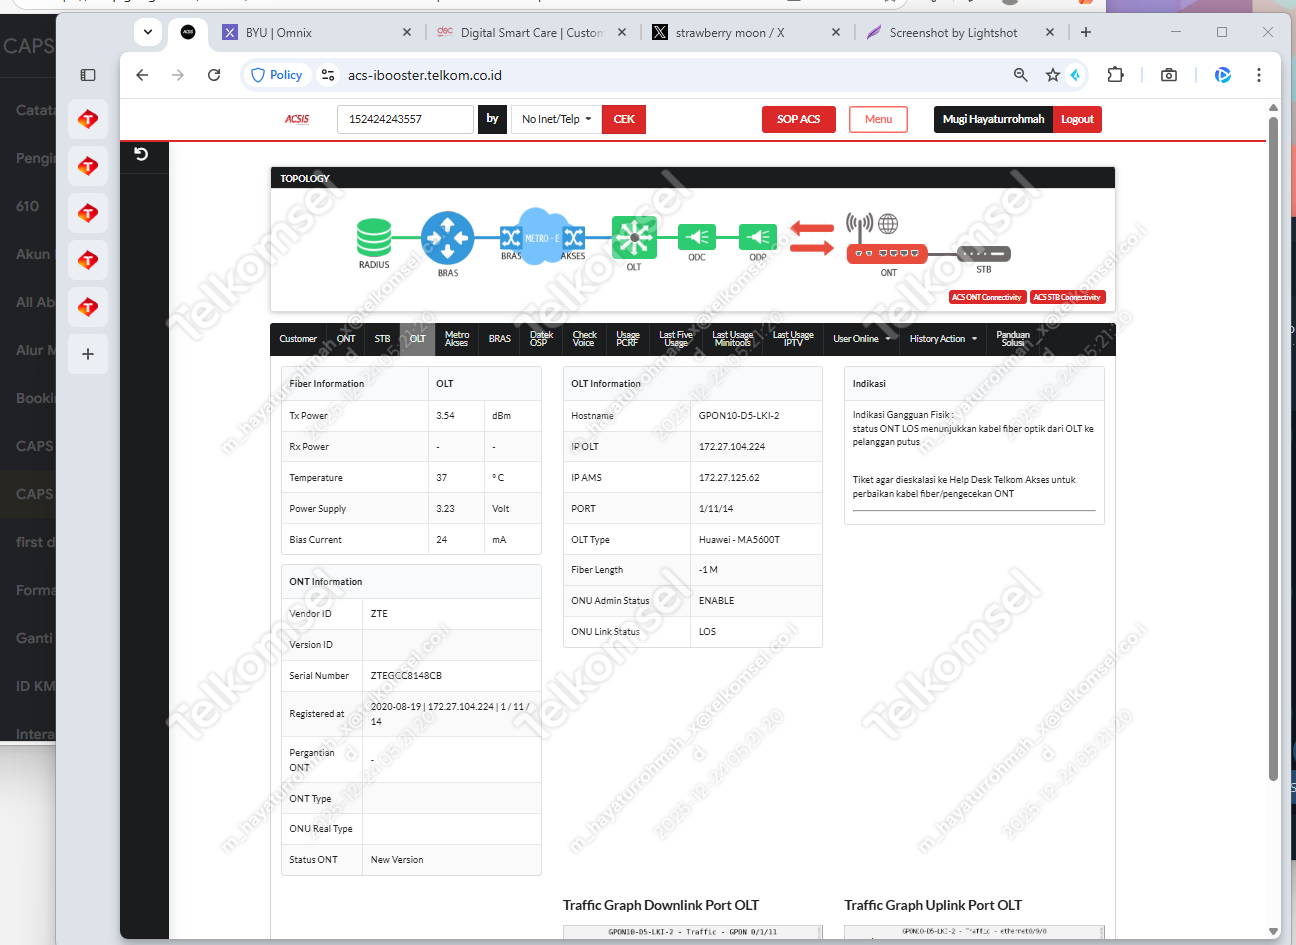This screenshot has height=945, width=1296.
Task: Click the third Telkomsel sidebar shortcut
Action: pyautogui.click(x=88, y=213)
